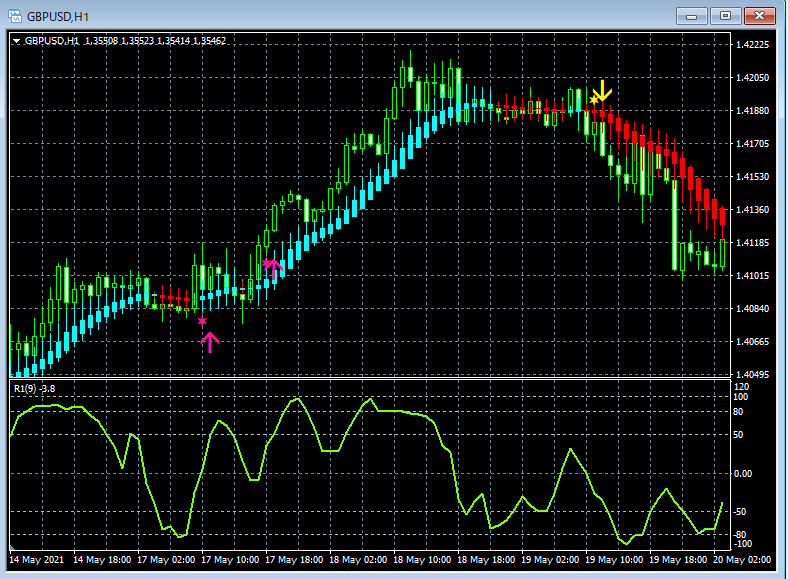Click price level 1.42050 on the scale
Screen dimensions: 788x579
pos(752,77)
